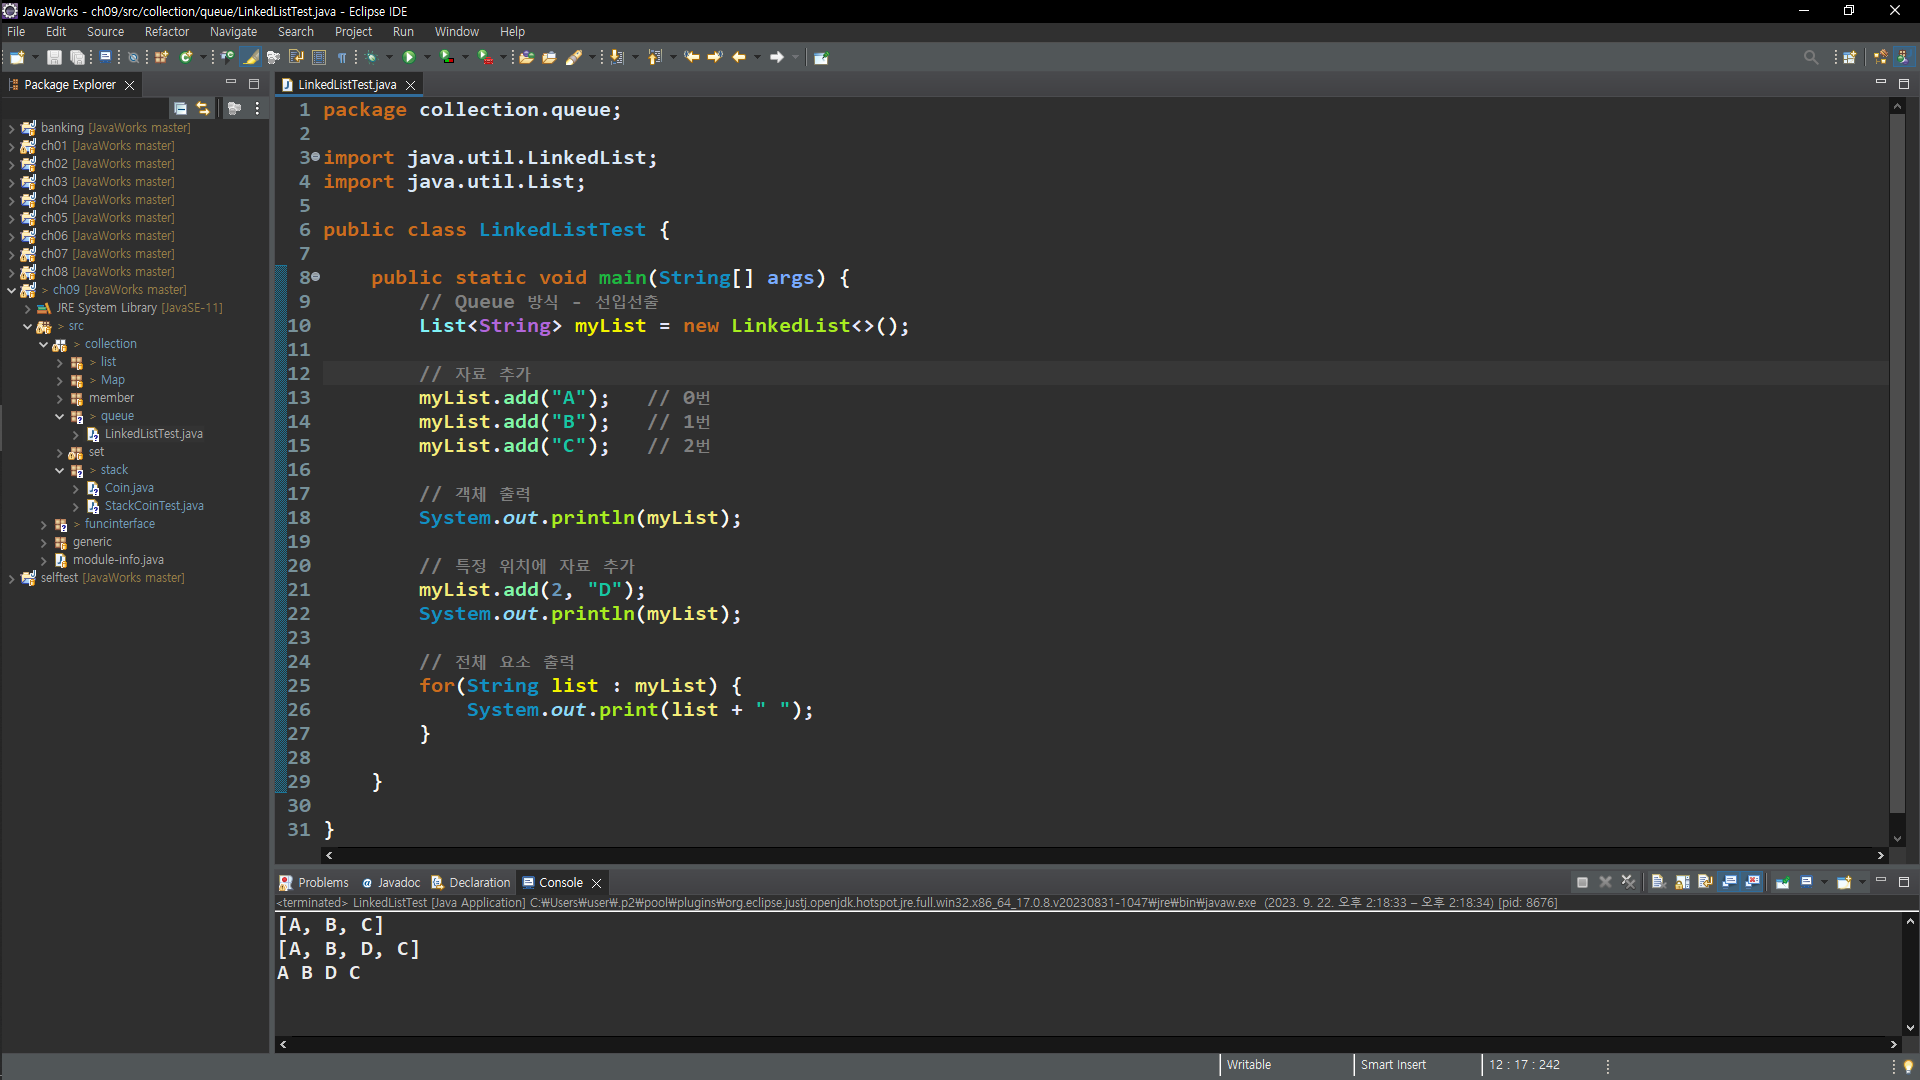This screenshot has width=1920, height=1080.
Task: Toggle Scroll Lock in the Console toolbar
Action: [1682, 882]
